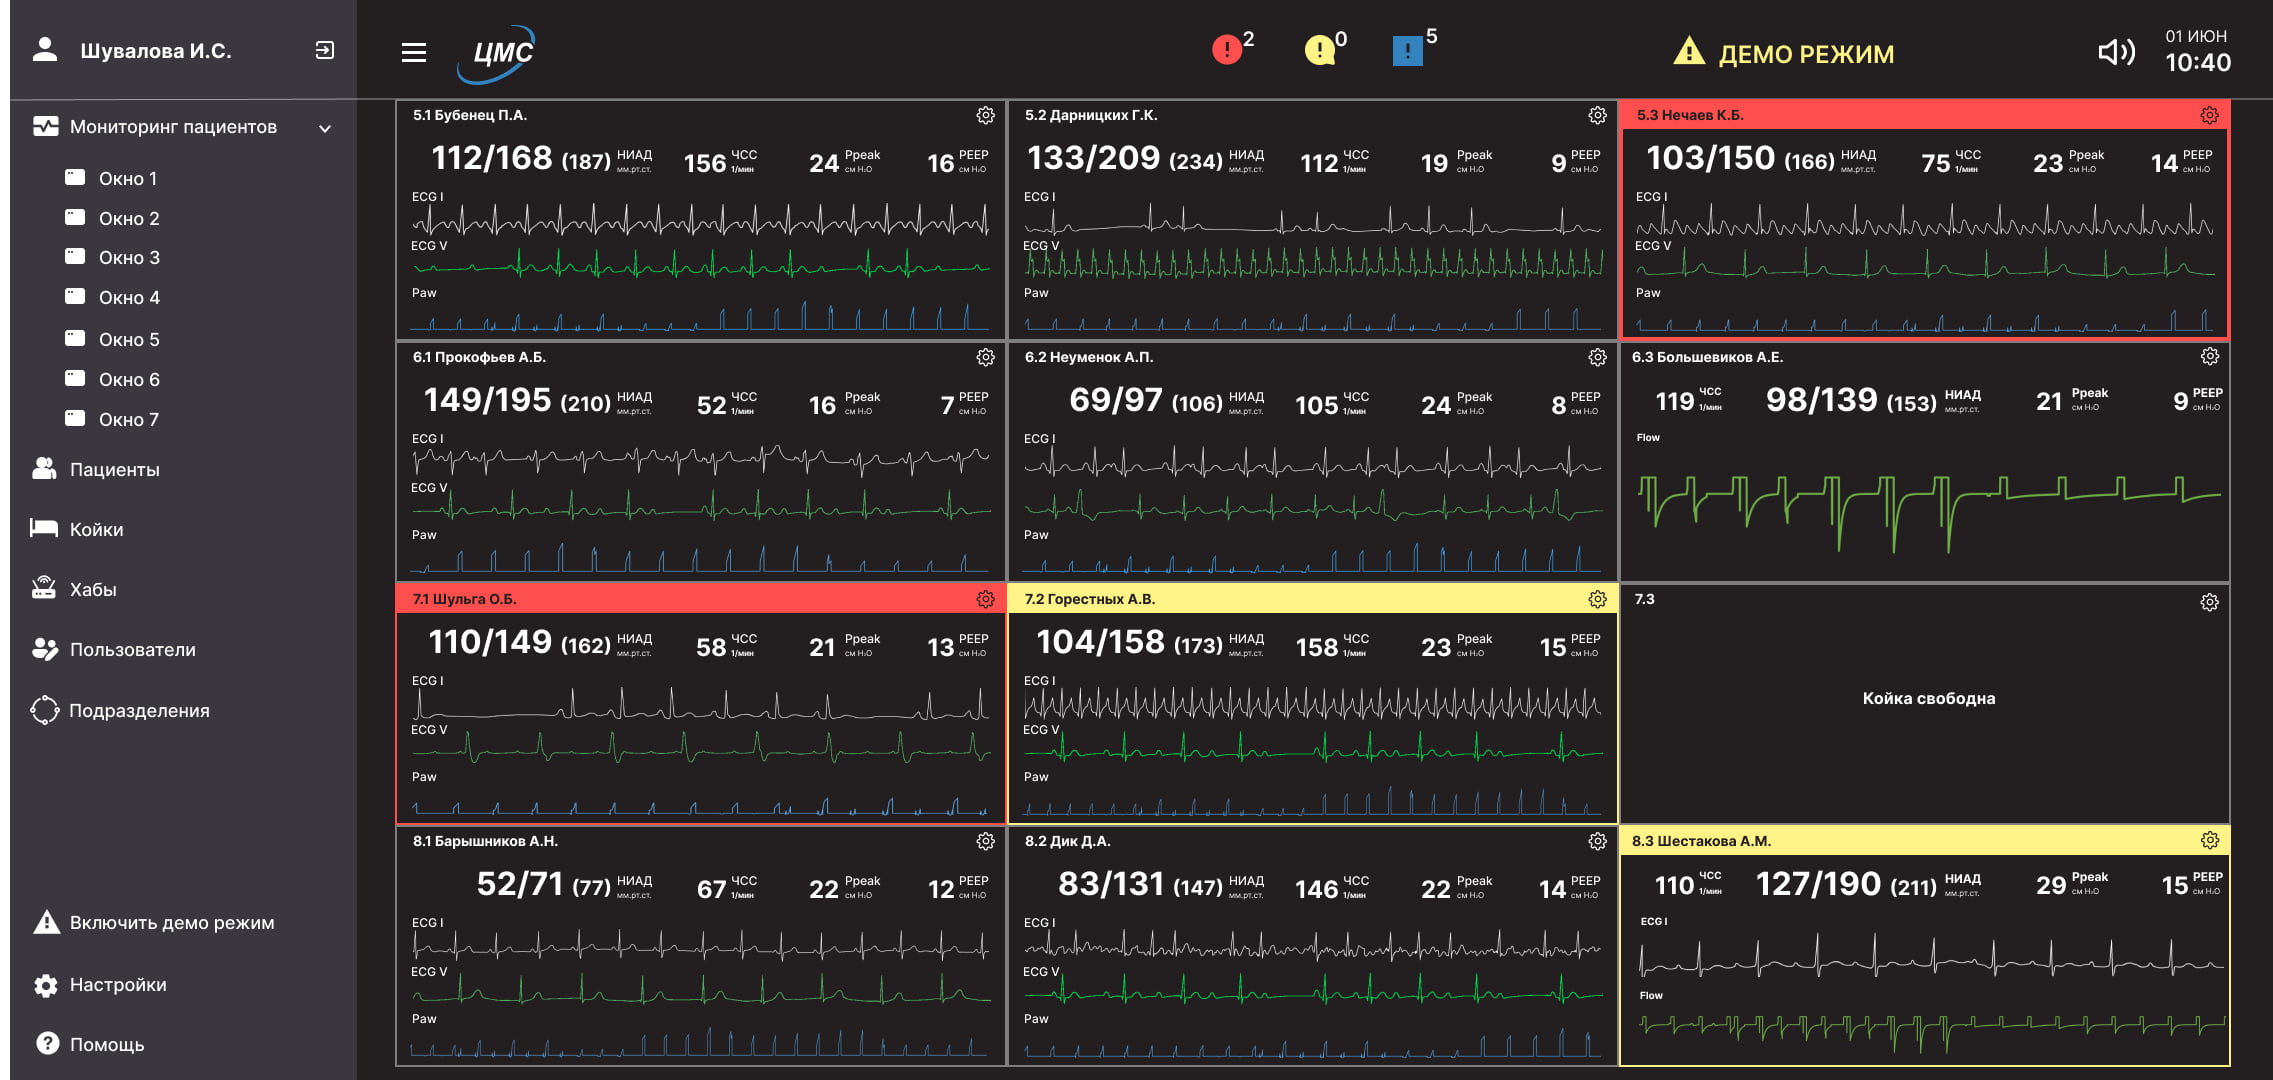Viewport: 2273px width, 1080px height.
Task: Open settings gear for bed 5.3 Нечаев
Action: point(2209,116)
